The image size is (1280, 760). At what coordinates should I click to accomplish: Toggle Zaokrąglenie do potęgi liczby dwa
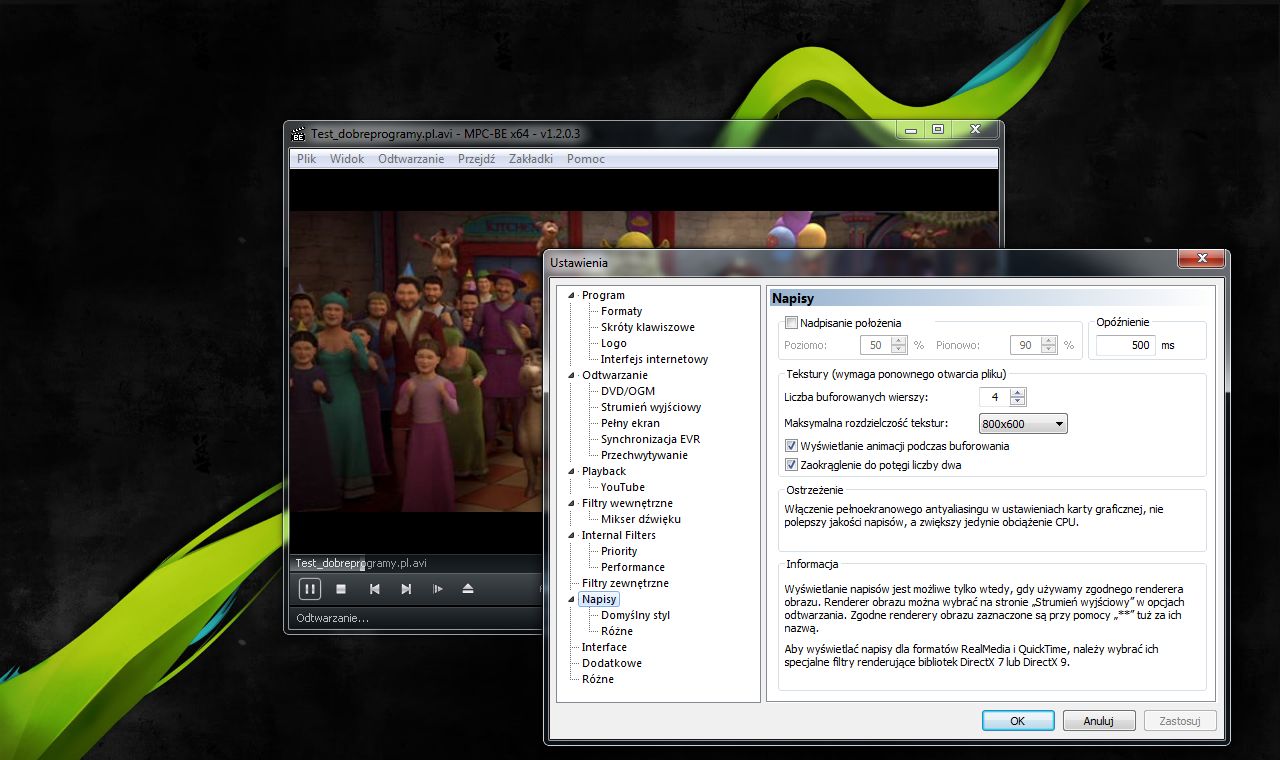click(792, 465)
